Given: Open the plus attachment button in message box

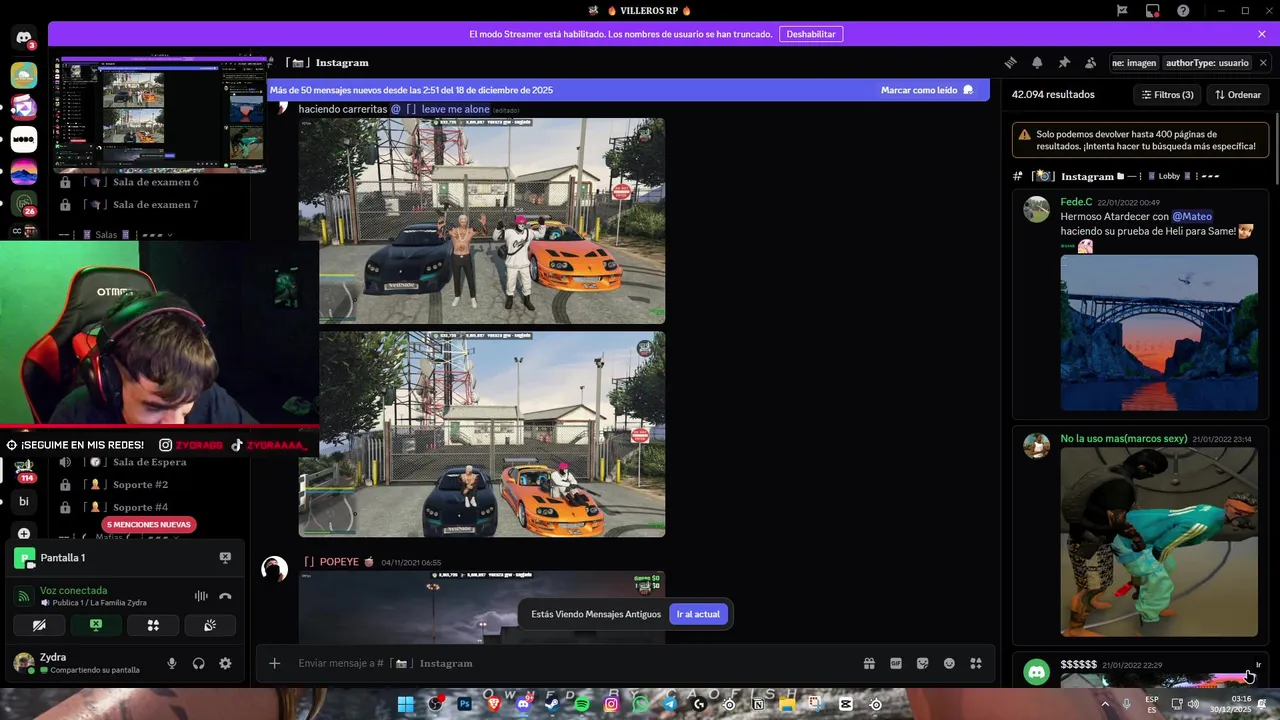Looking at the screenshot, I should point(274,663).
